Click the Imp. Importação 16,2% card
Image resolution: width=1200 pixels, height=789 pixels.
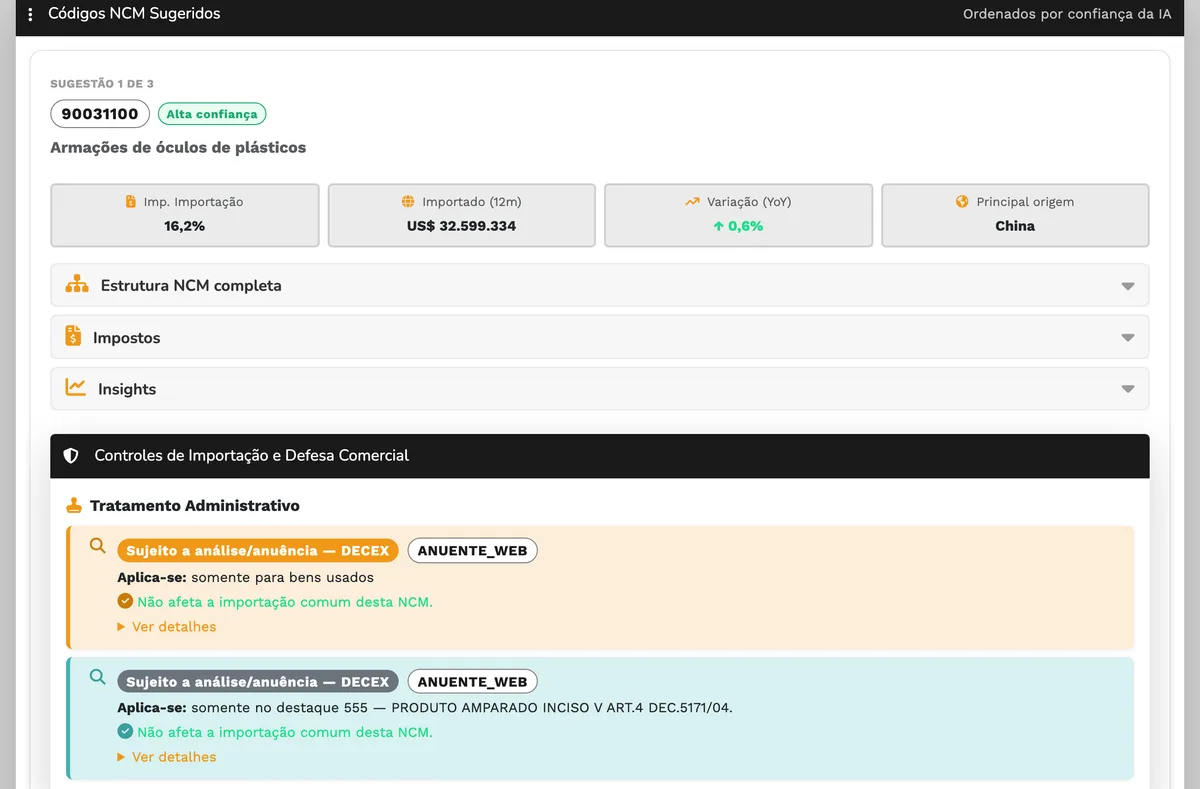point(185,215)
